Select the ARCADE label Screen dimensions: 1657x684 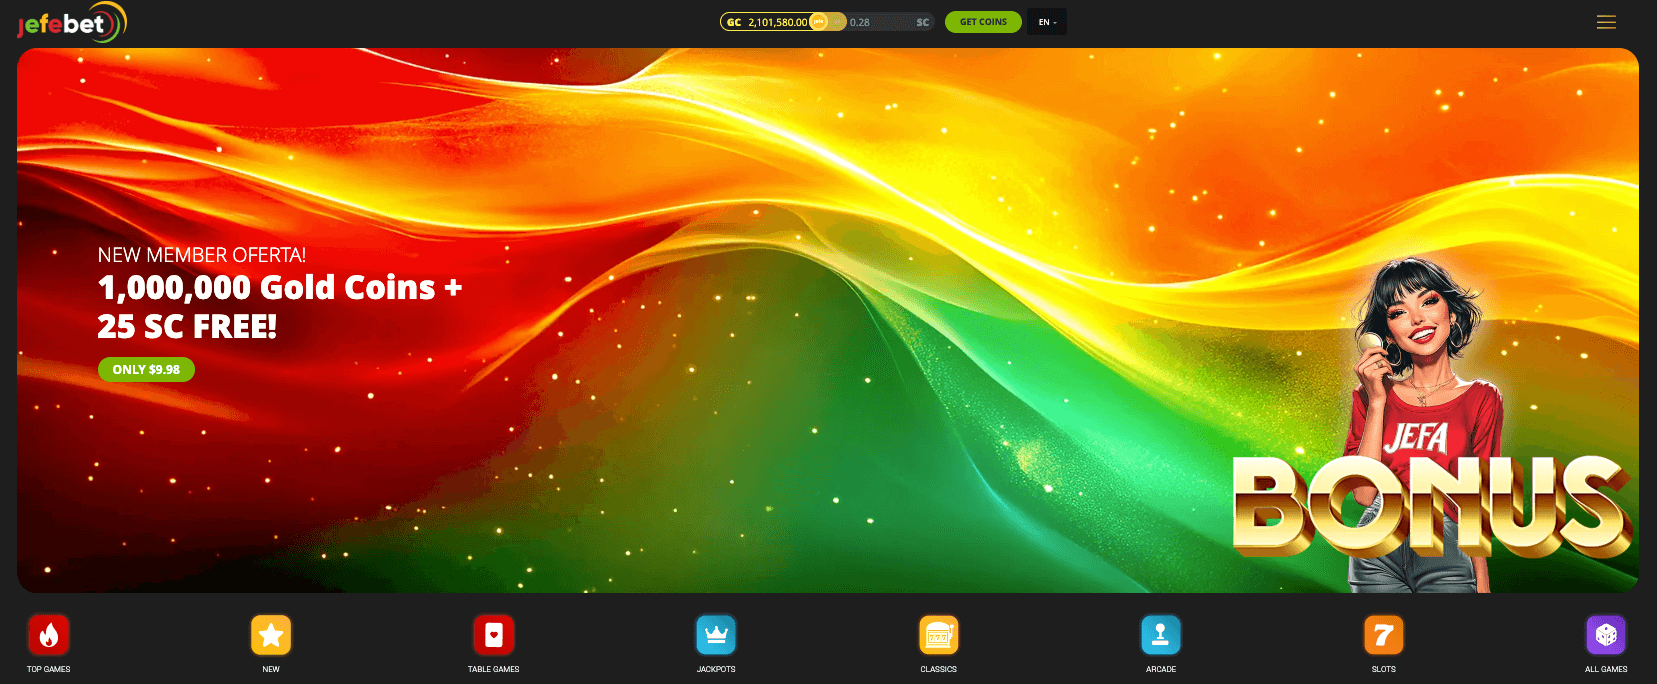coord(1161,669)
